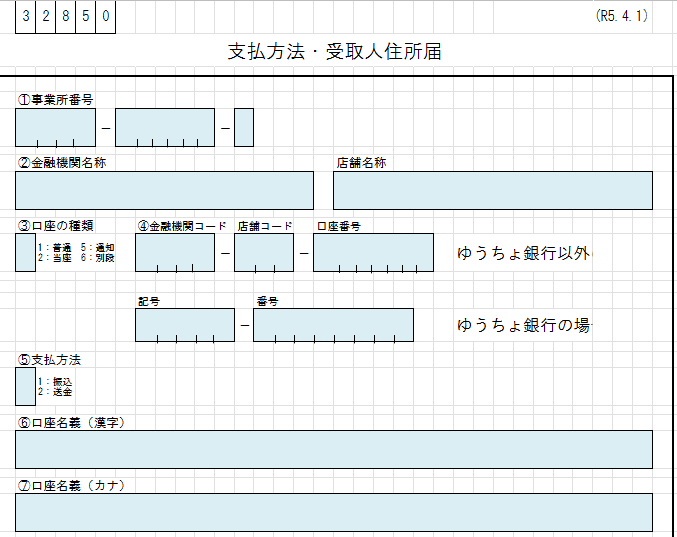Click the 記号 input field
Image resolution: width=677 pixels, height=537 pixels.
click(185, 325)
